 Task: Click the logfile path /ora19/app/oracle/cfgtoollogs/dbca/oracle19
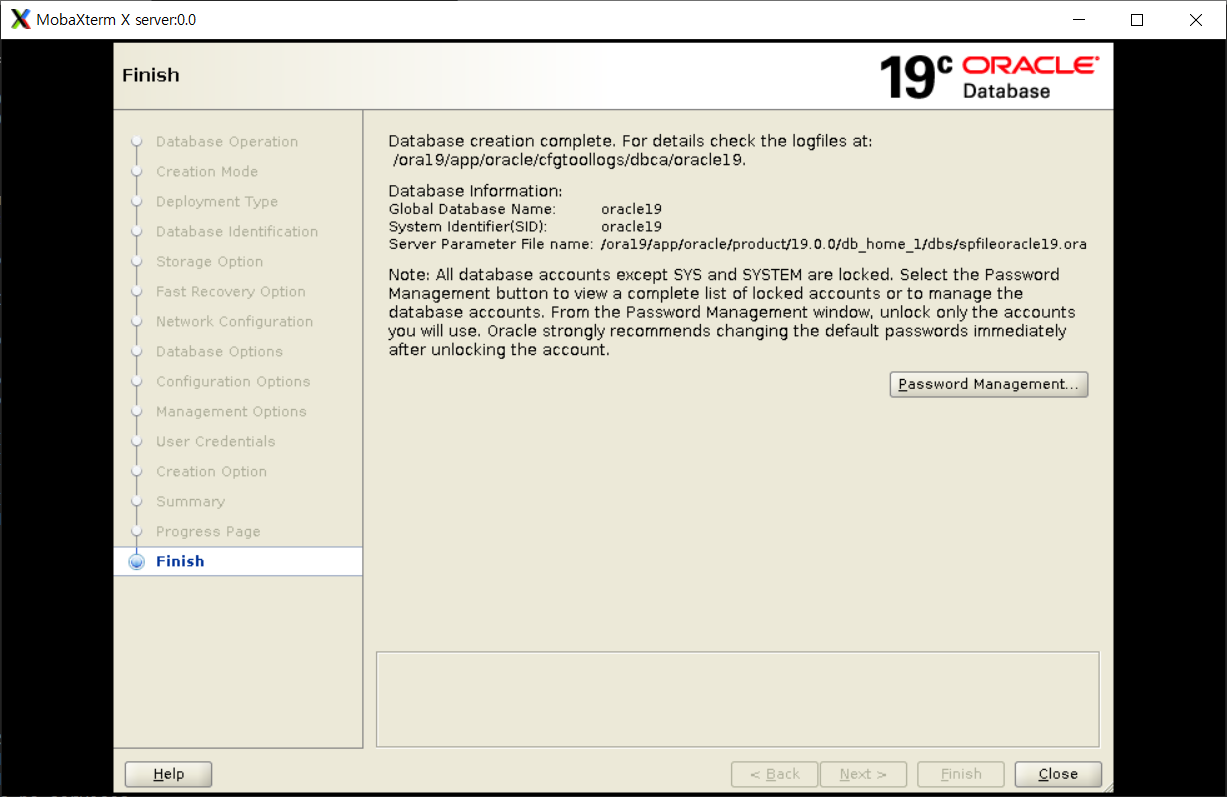pyautogui.click(x=570, y=160)
